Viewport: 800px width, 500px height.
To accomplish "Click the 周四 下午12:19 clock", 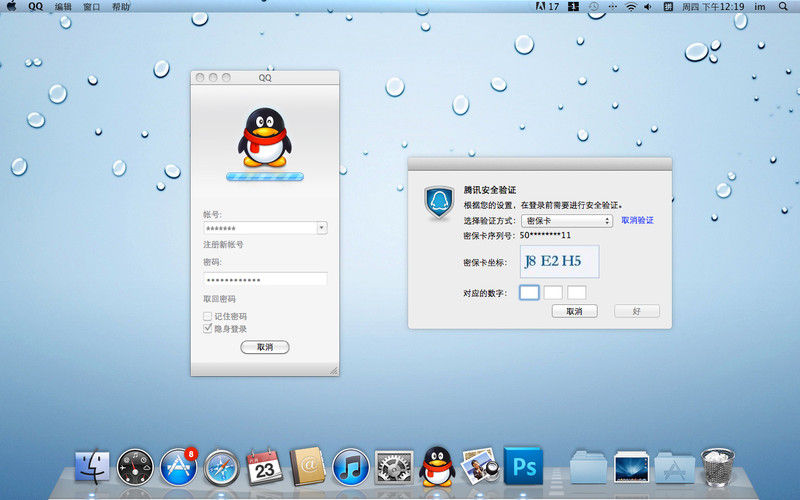I will (x=713, y=7).
